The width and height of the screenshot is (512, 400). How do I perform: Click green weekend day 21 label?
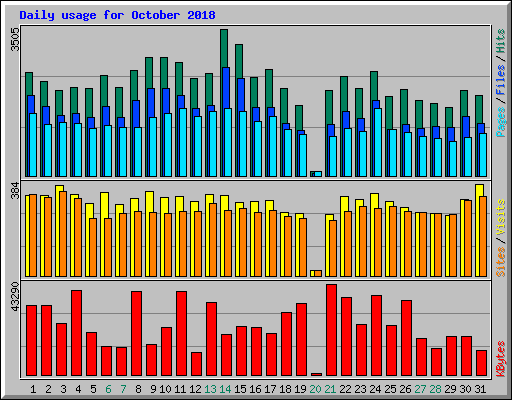point(330,389)
